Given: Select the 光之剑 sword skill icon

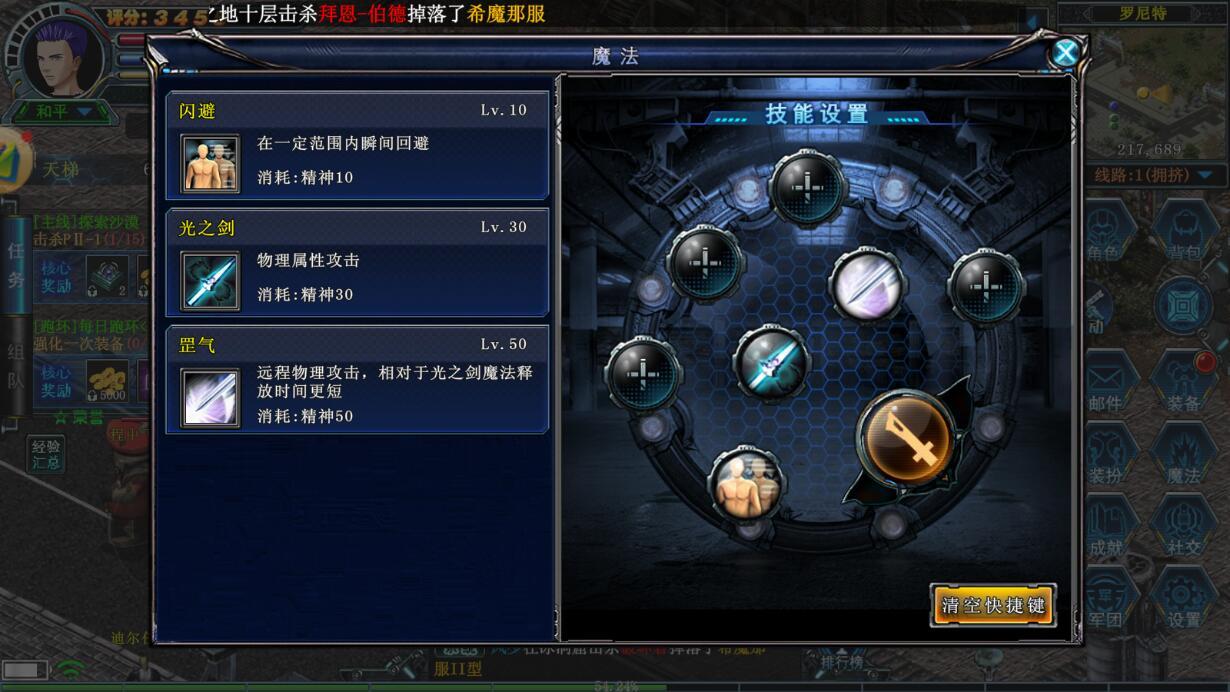Looking at the screenshot, I should coord(210,280).
